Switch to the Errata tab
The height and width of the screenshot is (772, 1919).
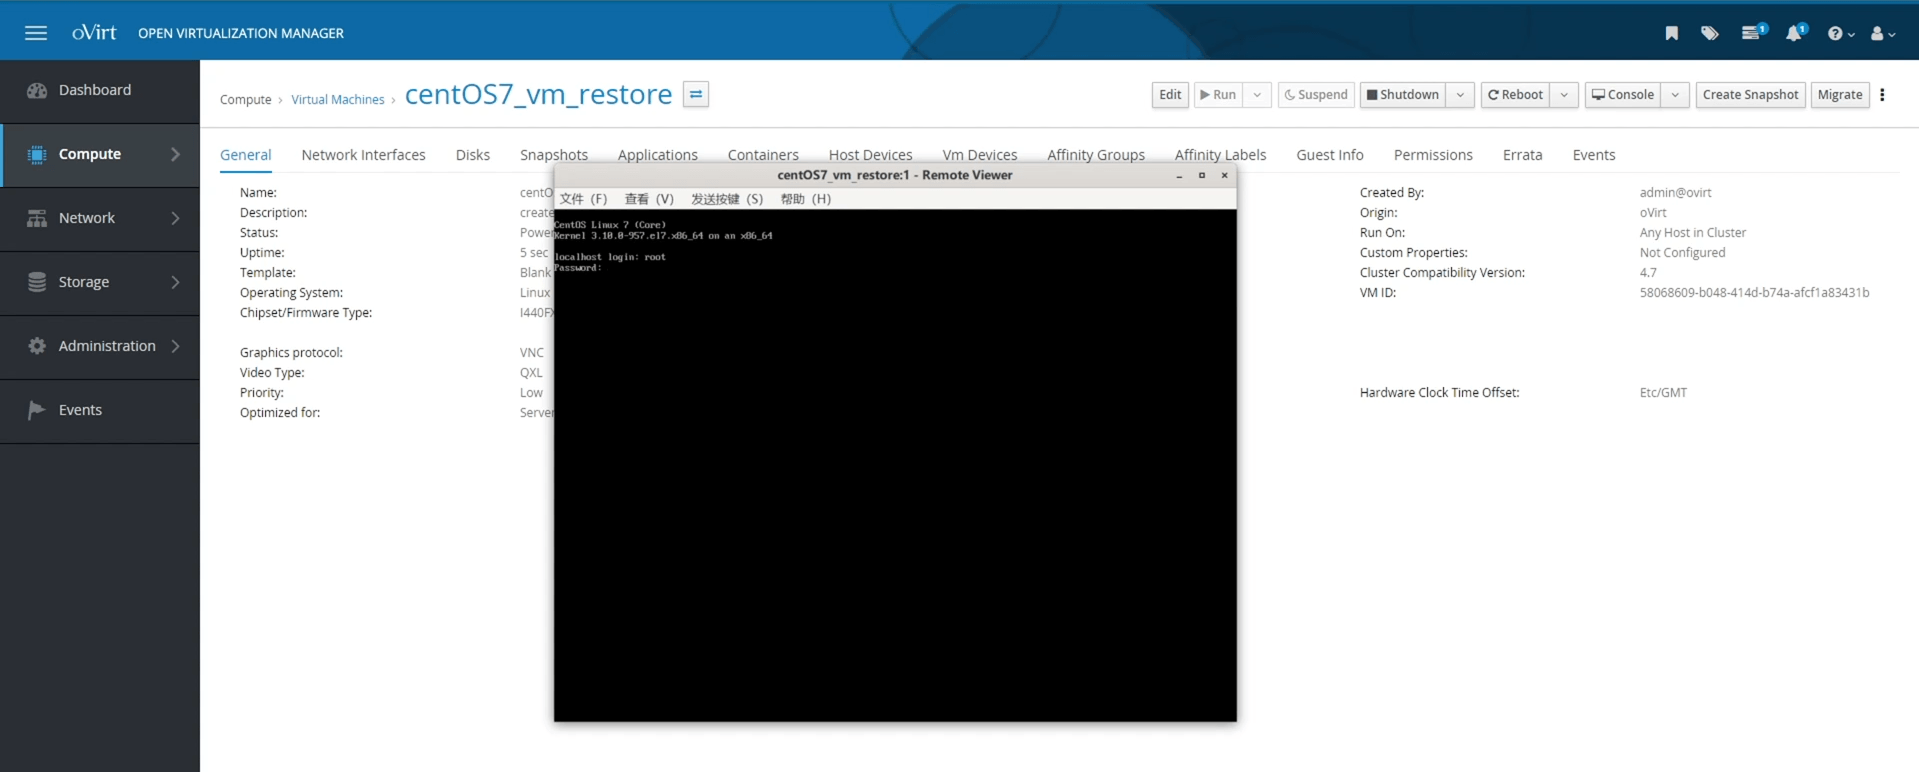[x=1523, y=155]
